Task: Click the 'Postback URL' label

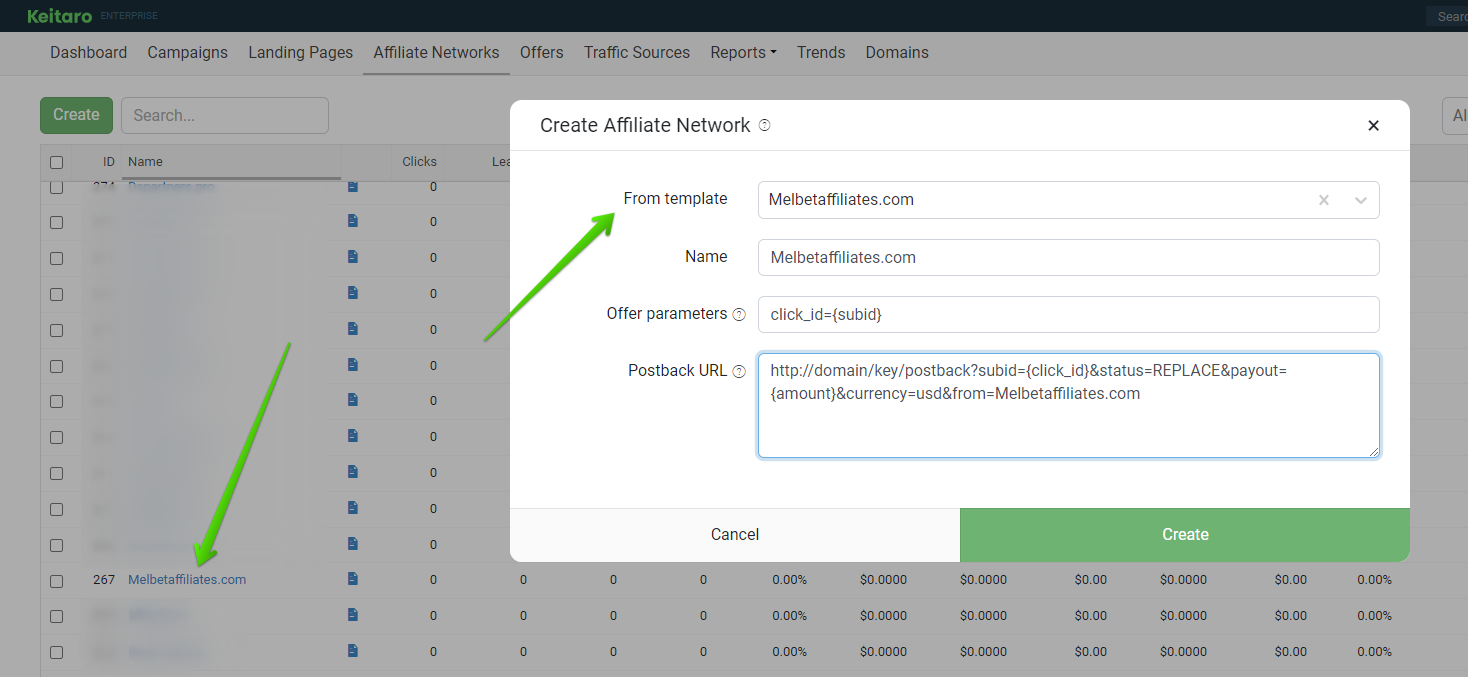Action: click(678, 371)
